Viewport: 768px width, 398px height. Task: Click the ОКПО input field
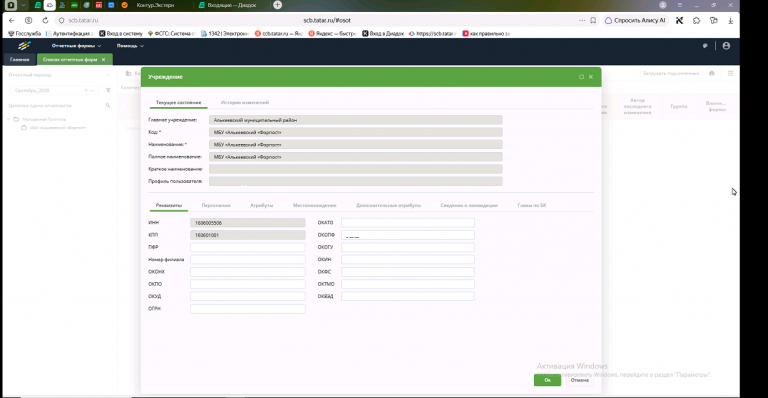(x=248, y=284)
